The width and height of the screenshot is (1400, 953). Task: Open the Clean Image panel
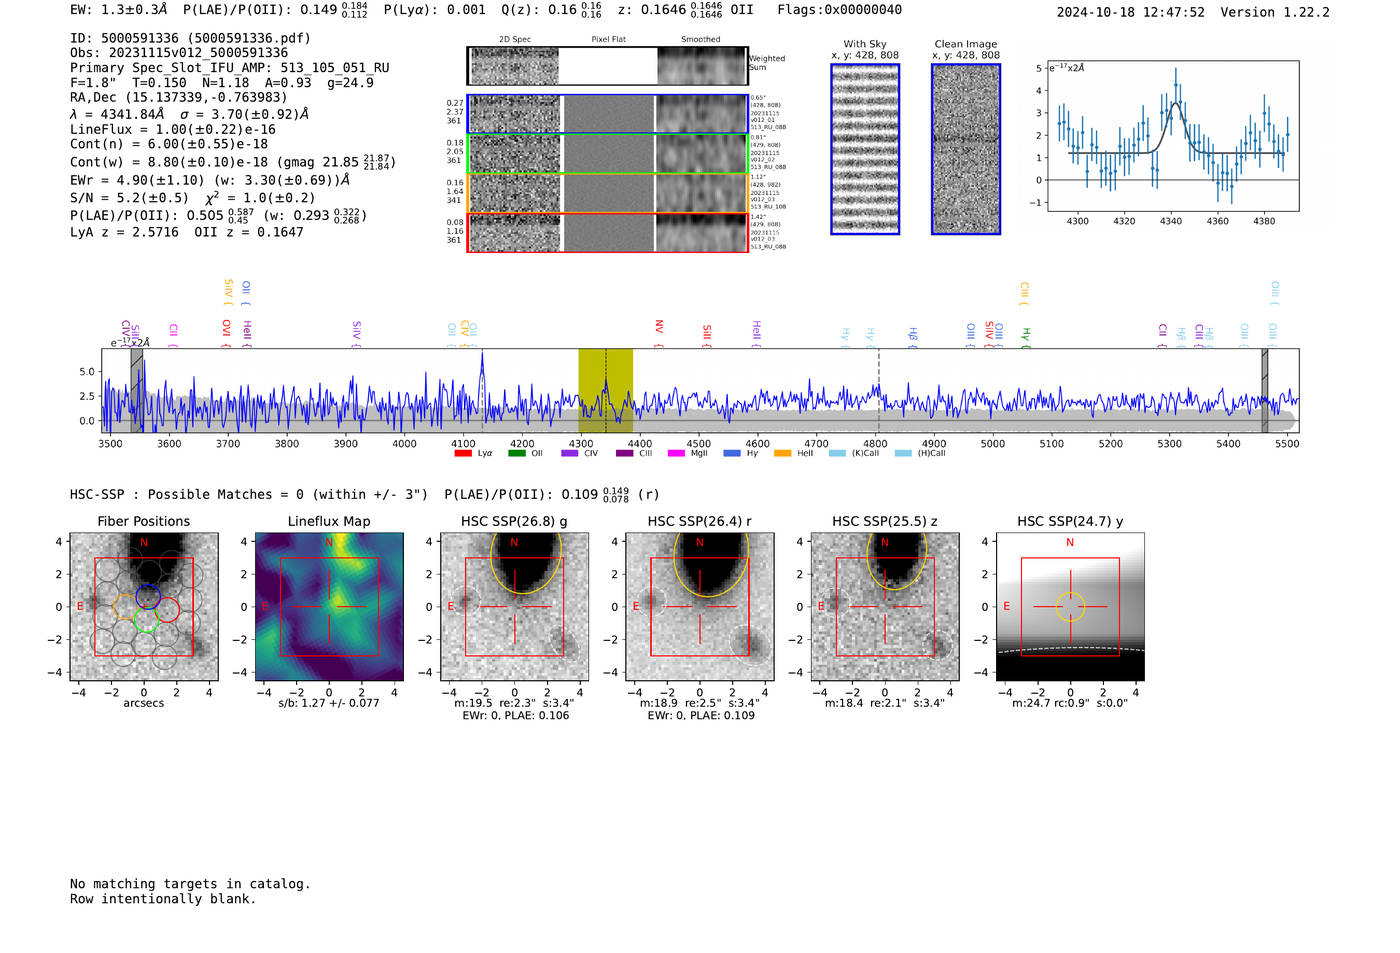(x=966, y=149)
